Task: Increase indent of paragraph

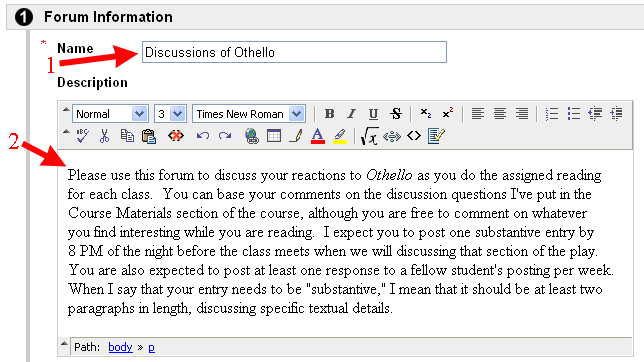Action: [616, 113]
